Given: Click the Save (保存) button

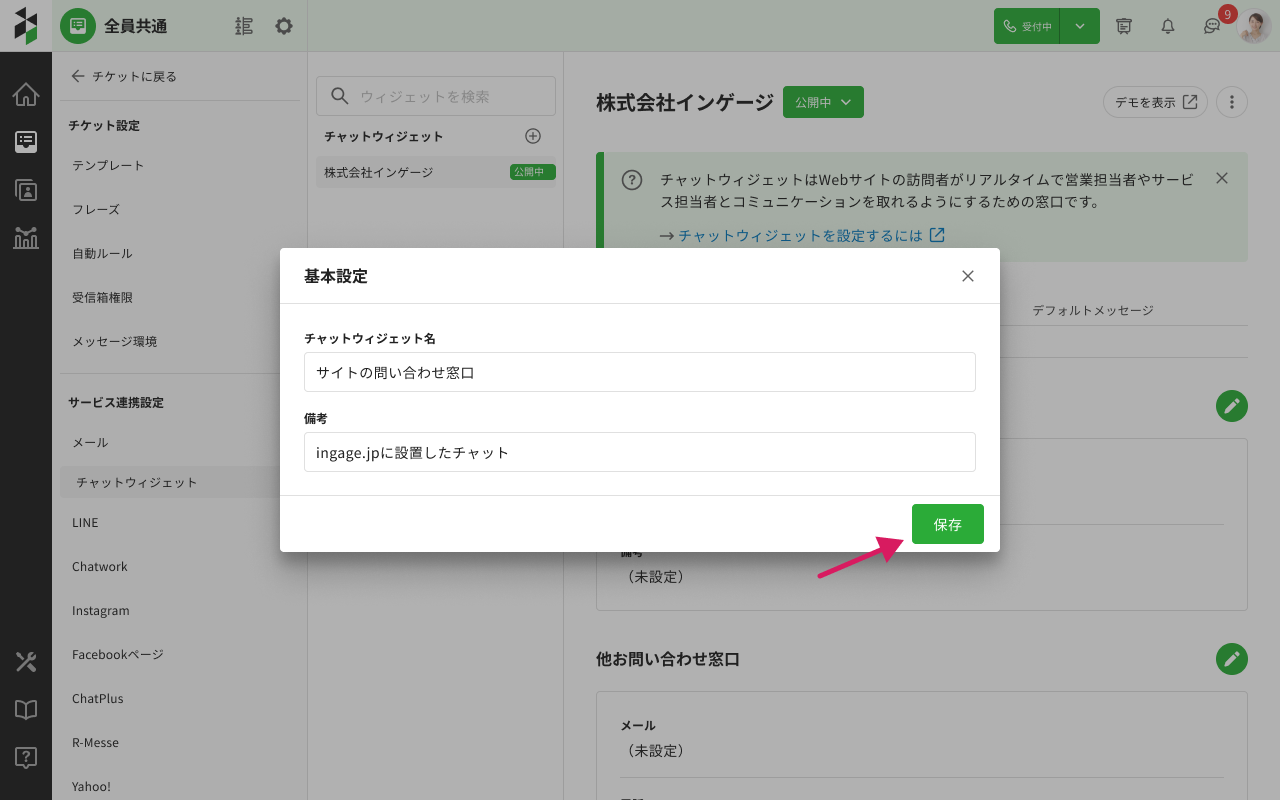Looking at the screenshot, I should click(947, 524).
